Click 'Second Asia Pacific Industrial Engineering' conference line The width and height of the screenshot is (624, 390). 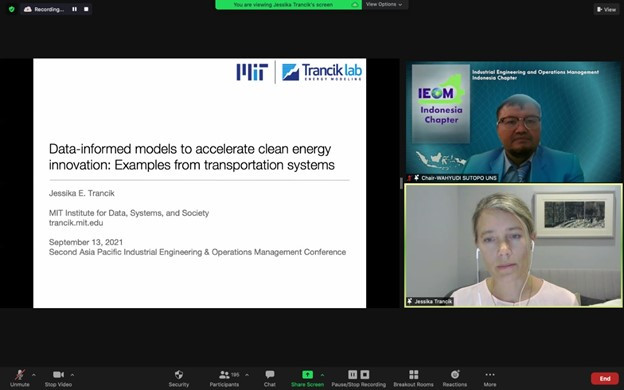pos(197,252)
